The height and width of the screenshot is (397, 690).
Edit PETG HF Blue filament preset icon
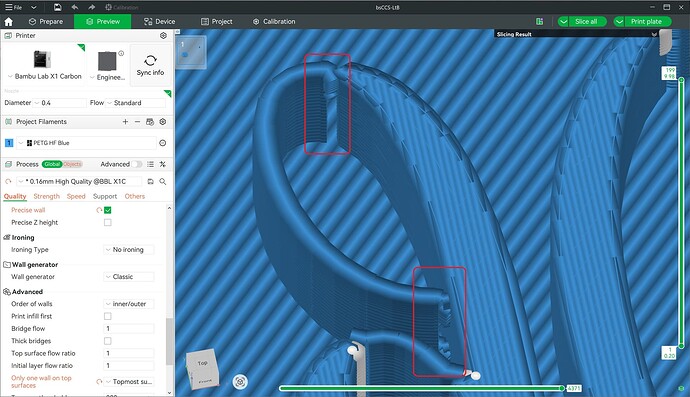[x=162, y=143]
